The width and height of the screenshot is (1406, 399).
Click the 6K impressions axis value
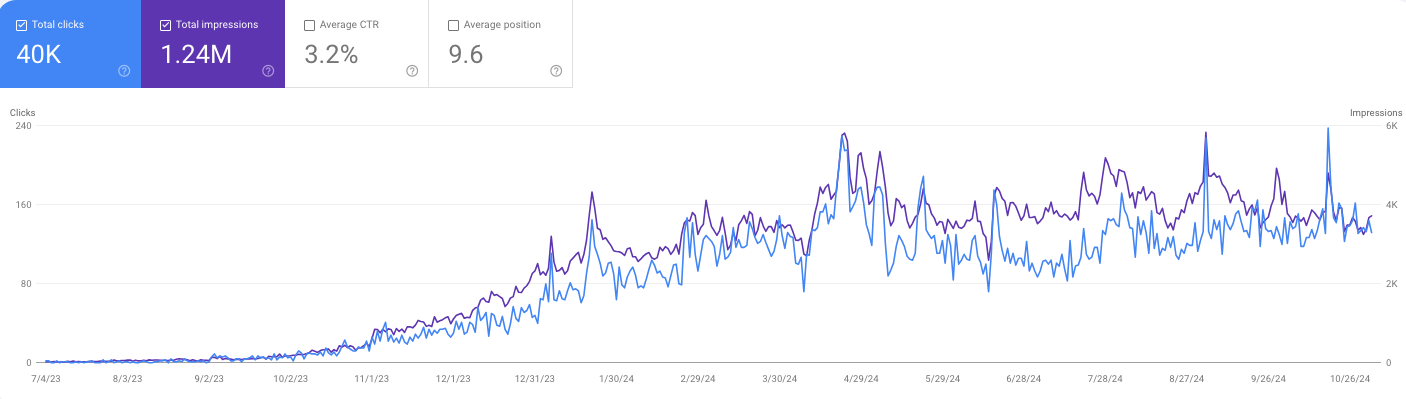point(1391,126)
